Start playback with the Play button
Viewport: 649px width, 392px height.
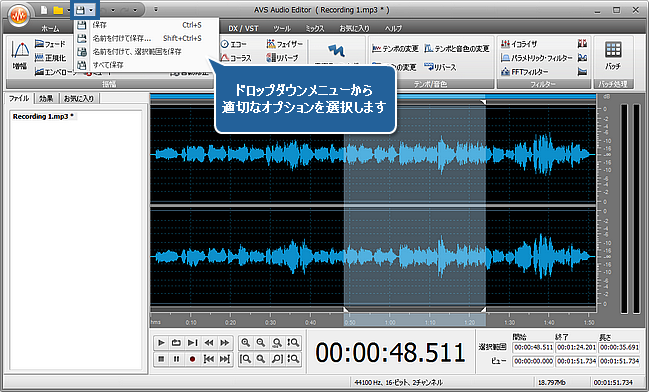pos(161,343)
